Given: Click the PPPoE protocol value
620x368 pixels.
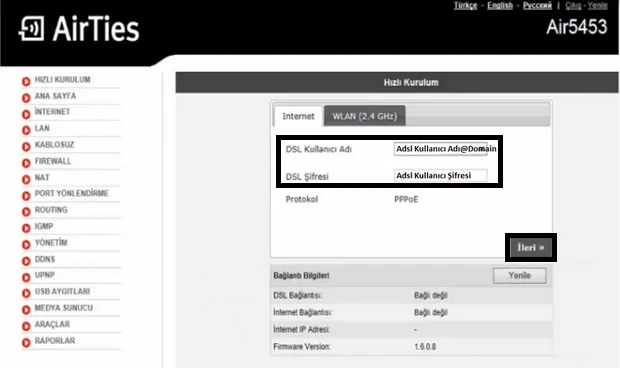Looking at the screenshot, I should click(406, 199).
